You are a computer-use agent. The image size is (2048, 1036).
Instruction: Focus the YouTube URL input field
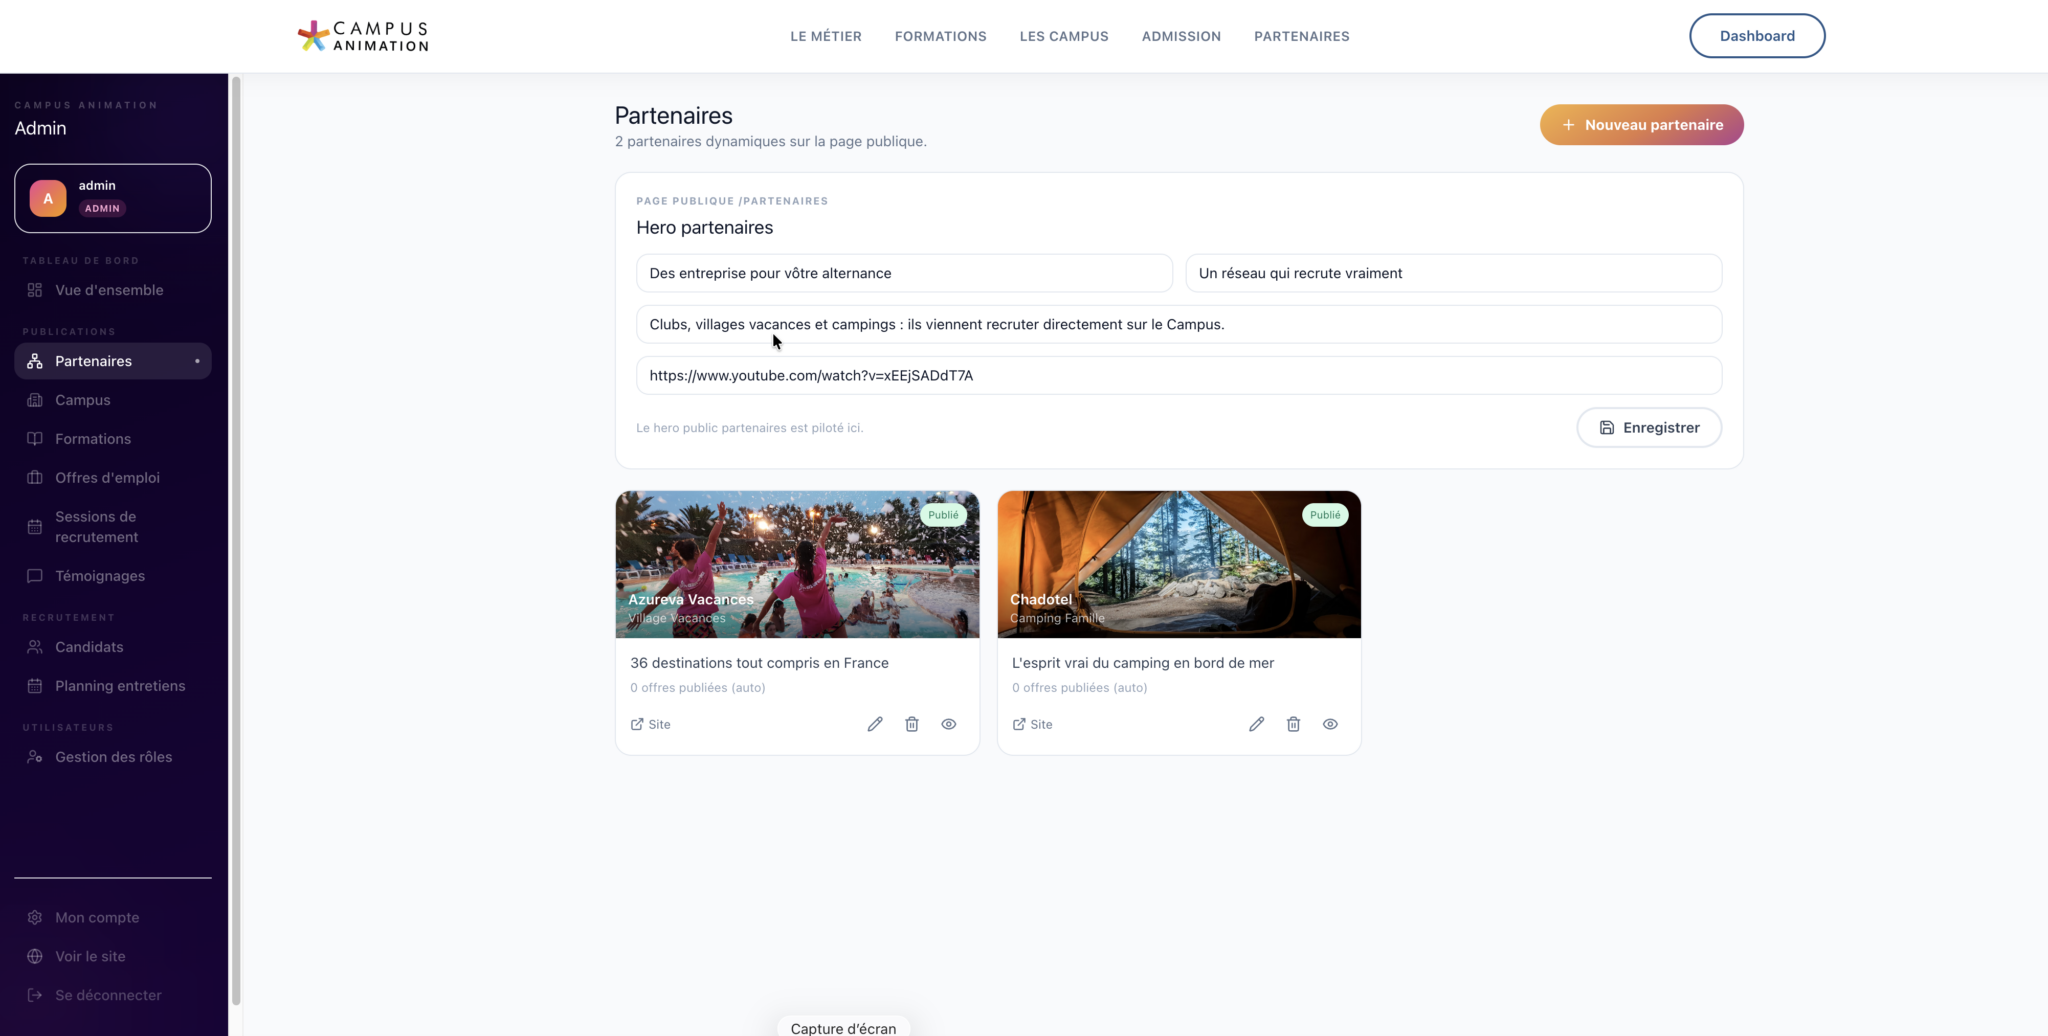click(x=1178, y=375)
